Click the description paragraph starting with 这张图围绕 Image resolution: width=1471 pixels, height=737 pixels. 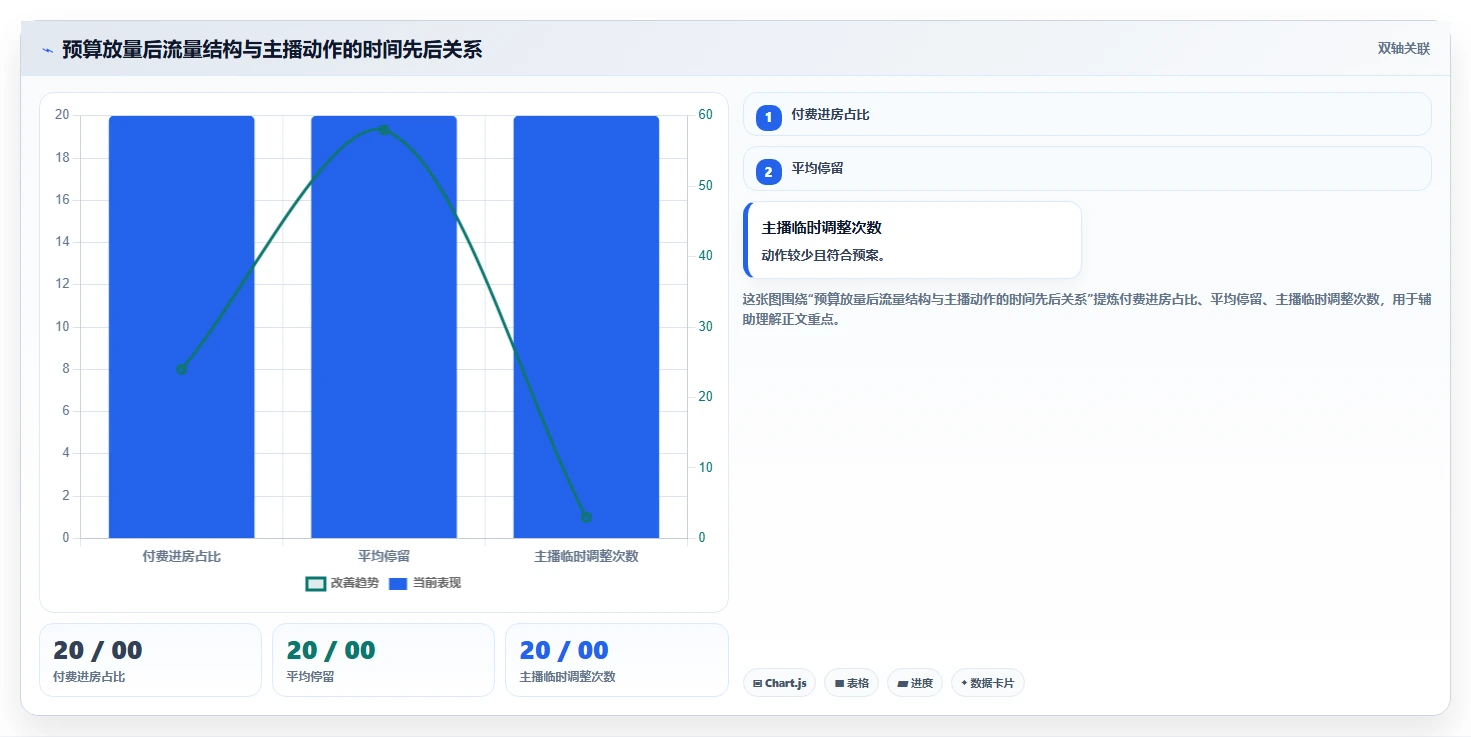[1087, 310]
